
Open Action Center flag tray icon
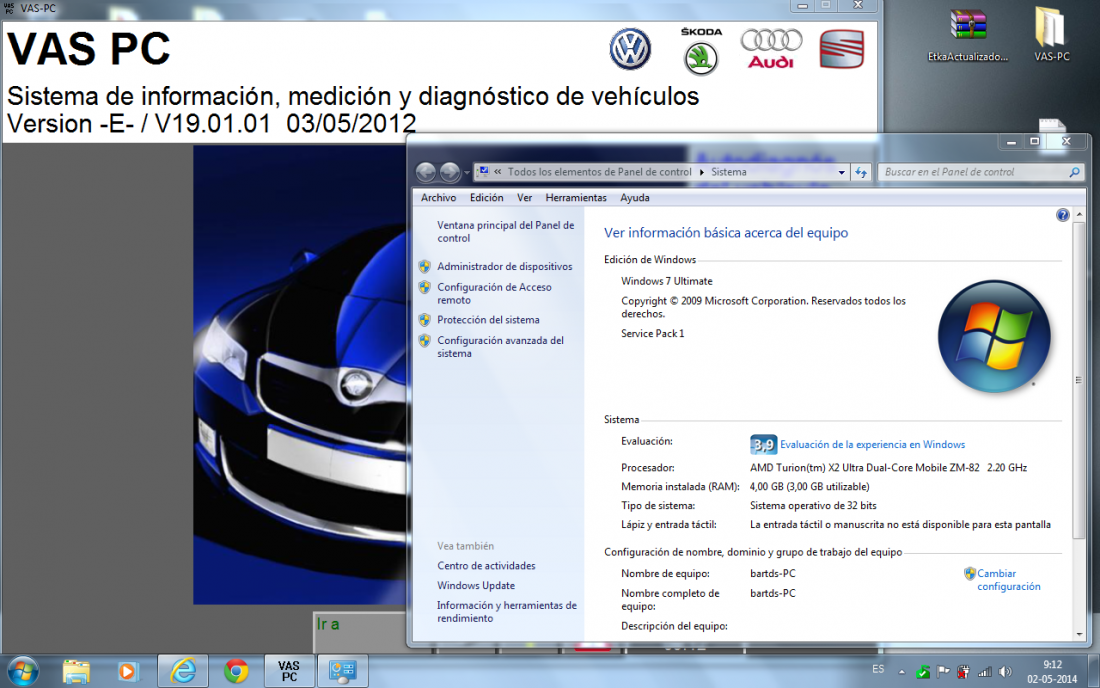tap(944, 672)
